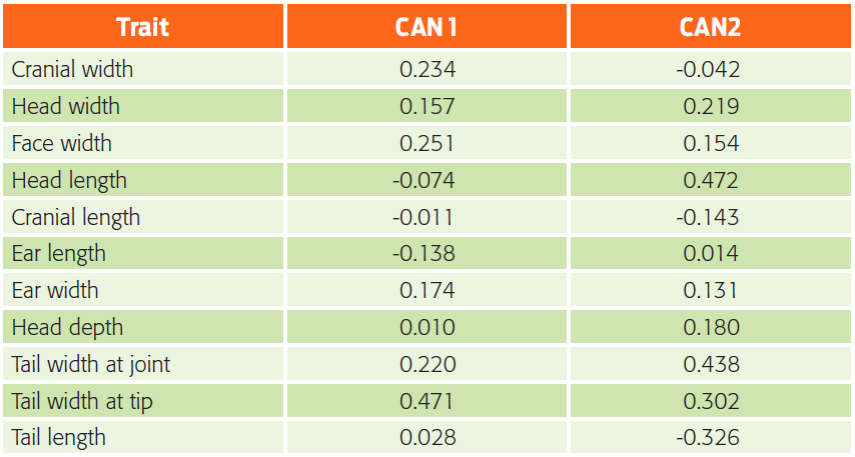Select the Ear width row label
The width and height of the screenshot is (855, 457).
point(55,291)
